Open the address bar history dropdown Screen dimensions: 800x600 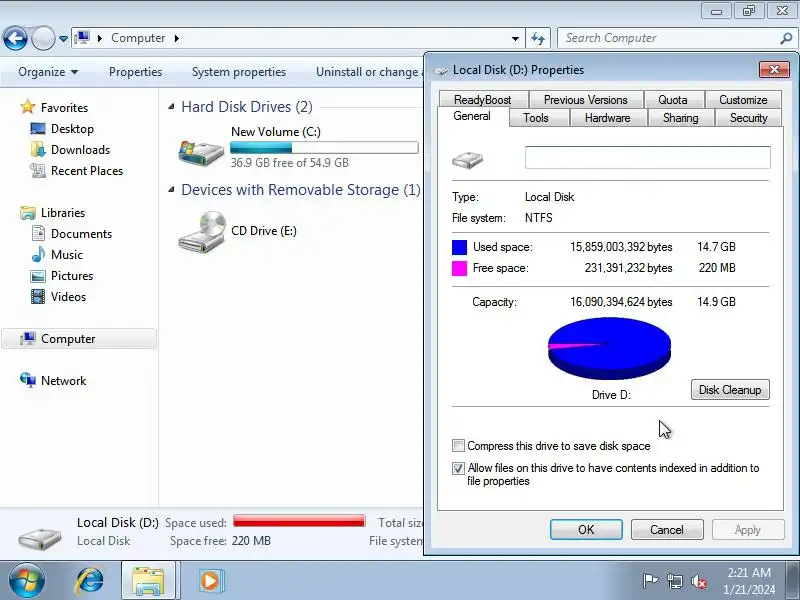tap(515, 38)
